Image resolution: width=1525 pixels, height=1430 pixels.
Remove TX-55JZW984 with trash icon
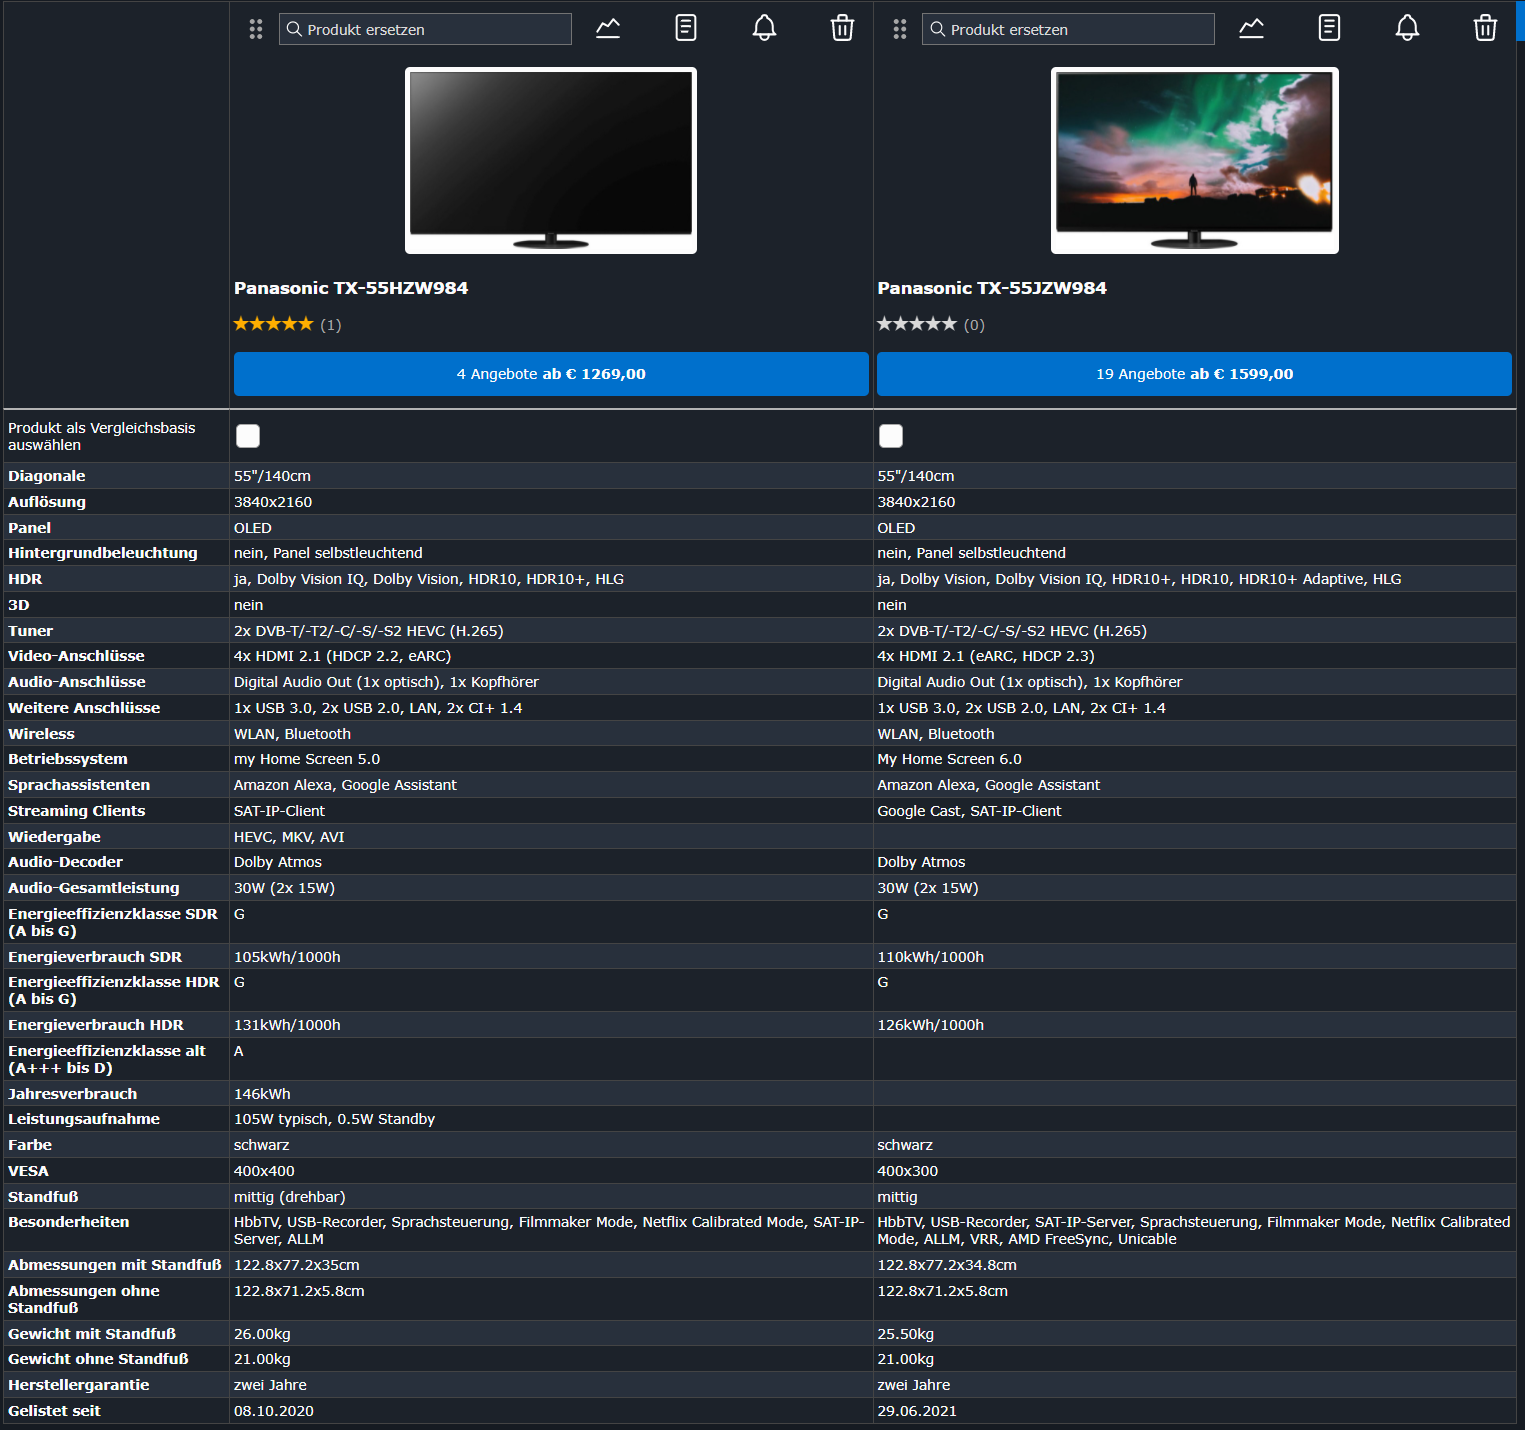pyautogui.click(x=1485, y=28)
